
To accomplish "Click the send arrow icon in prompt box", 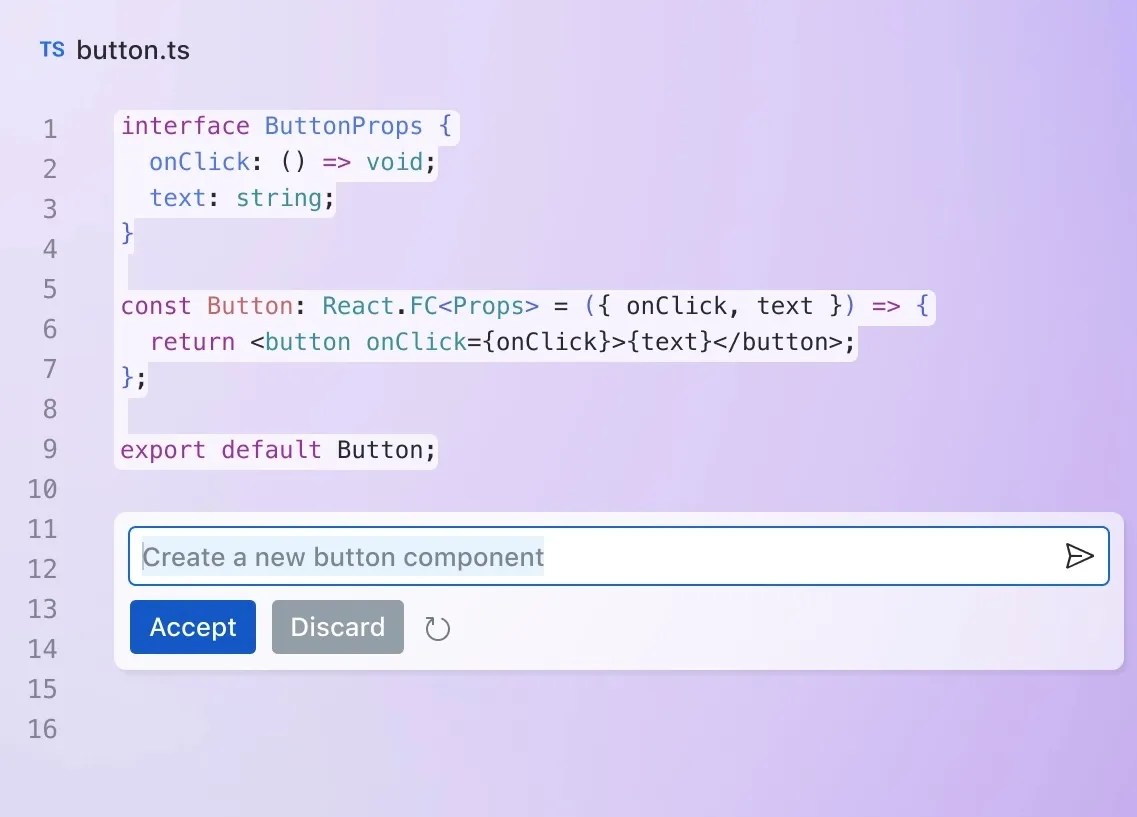I will point(1079,556).
